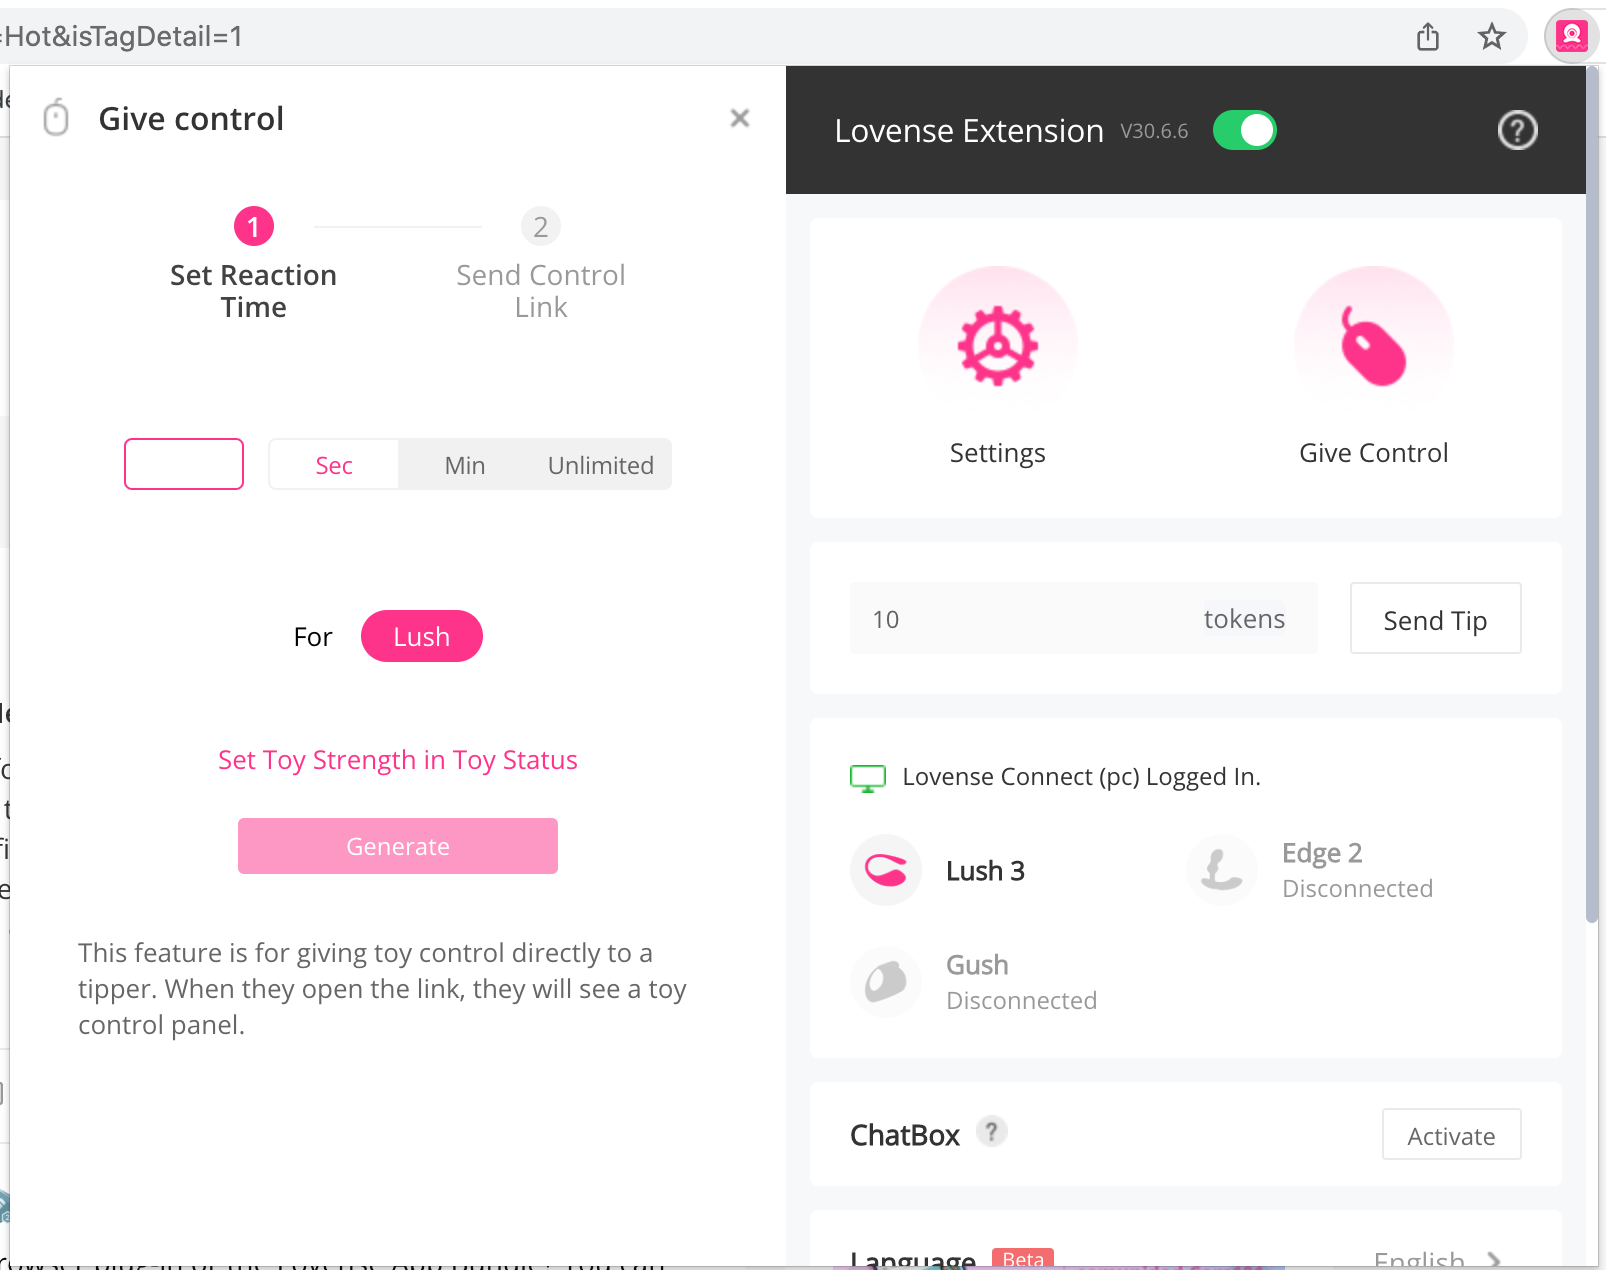
Task: Activate the ChatBox
Action: click(1451, 1135)
